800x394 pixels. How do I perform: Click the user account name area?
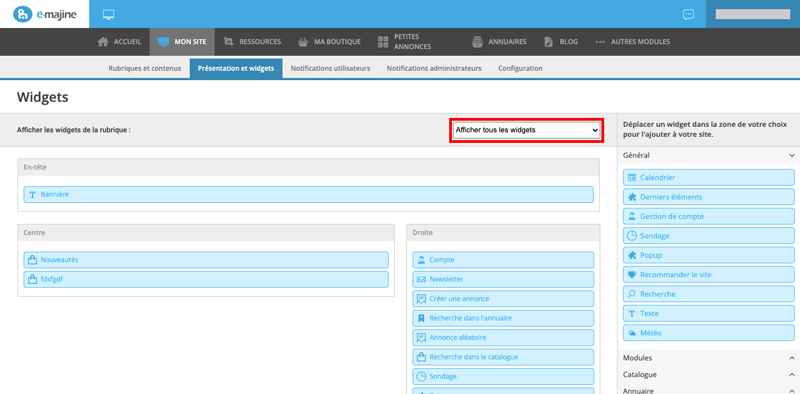753,14
